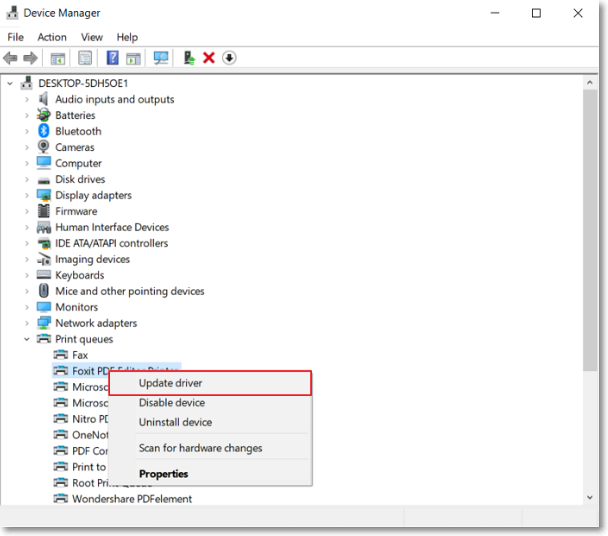Viewport: 608px width, 536px height.
Task: Click the Network adapters icon
Action: click(x=43, y=323)
